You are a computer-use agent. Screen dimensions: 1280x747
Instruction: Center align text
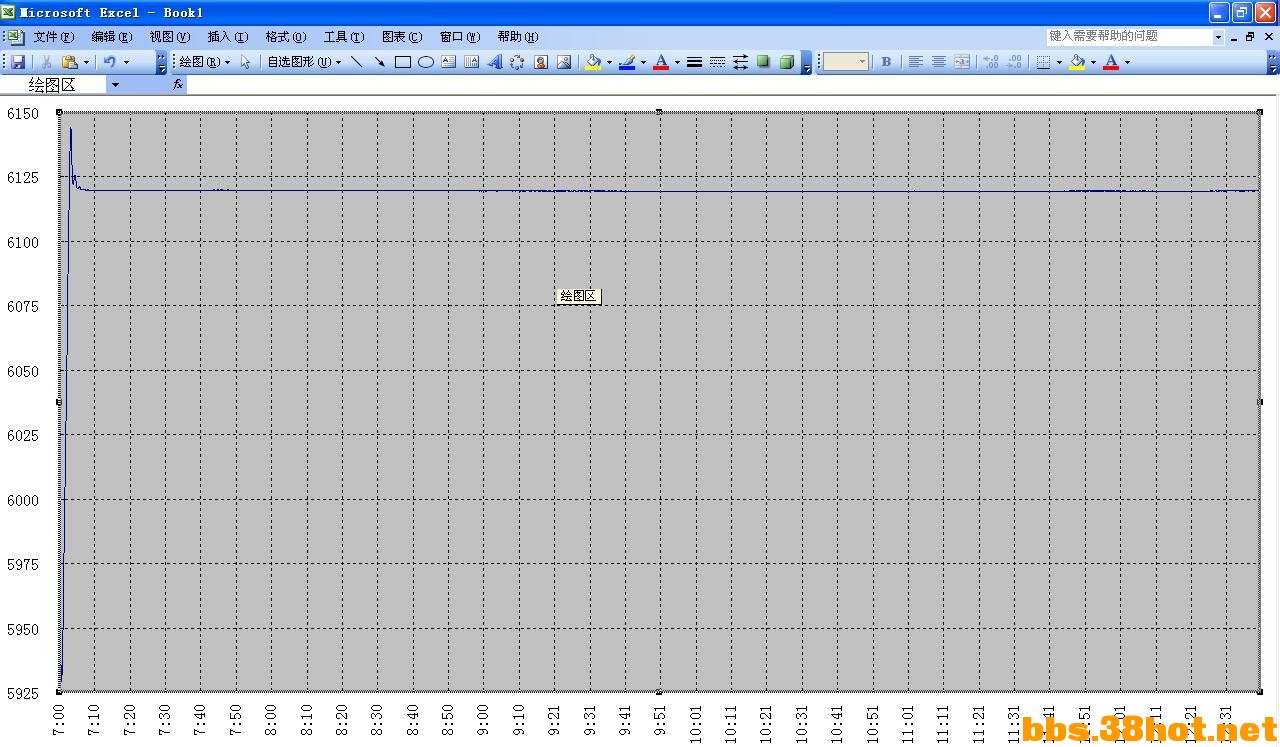(x=938, y=62)
